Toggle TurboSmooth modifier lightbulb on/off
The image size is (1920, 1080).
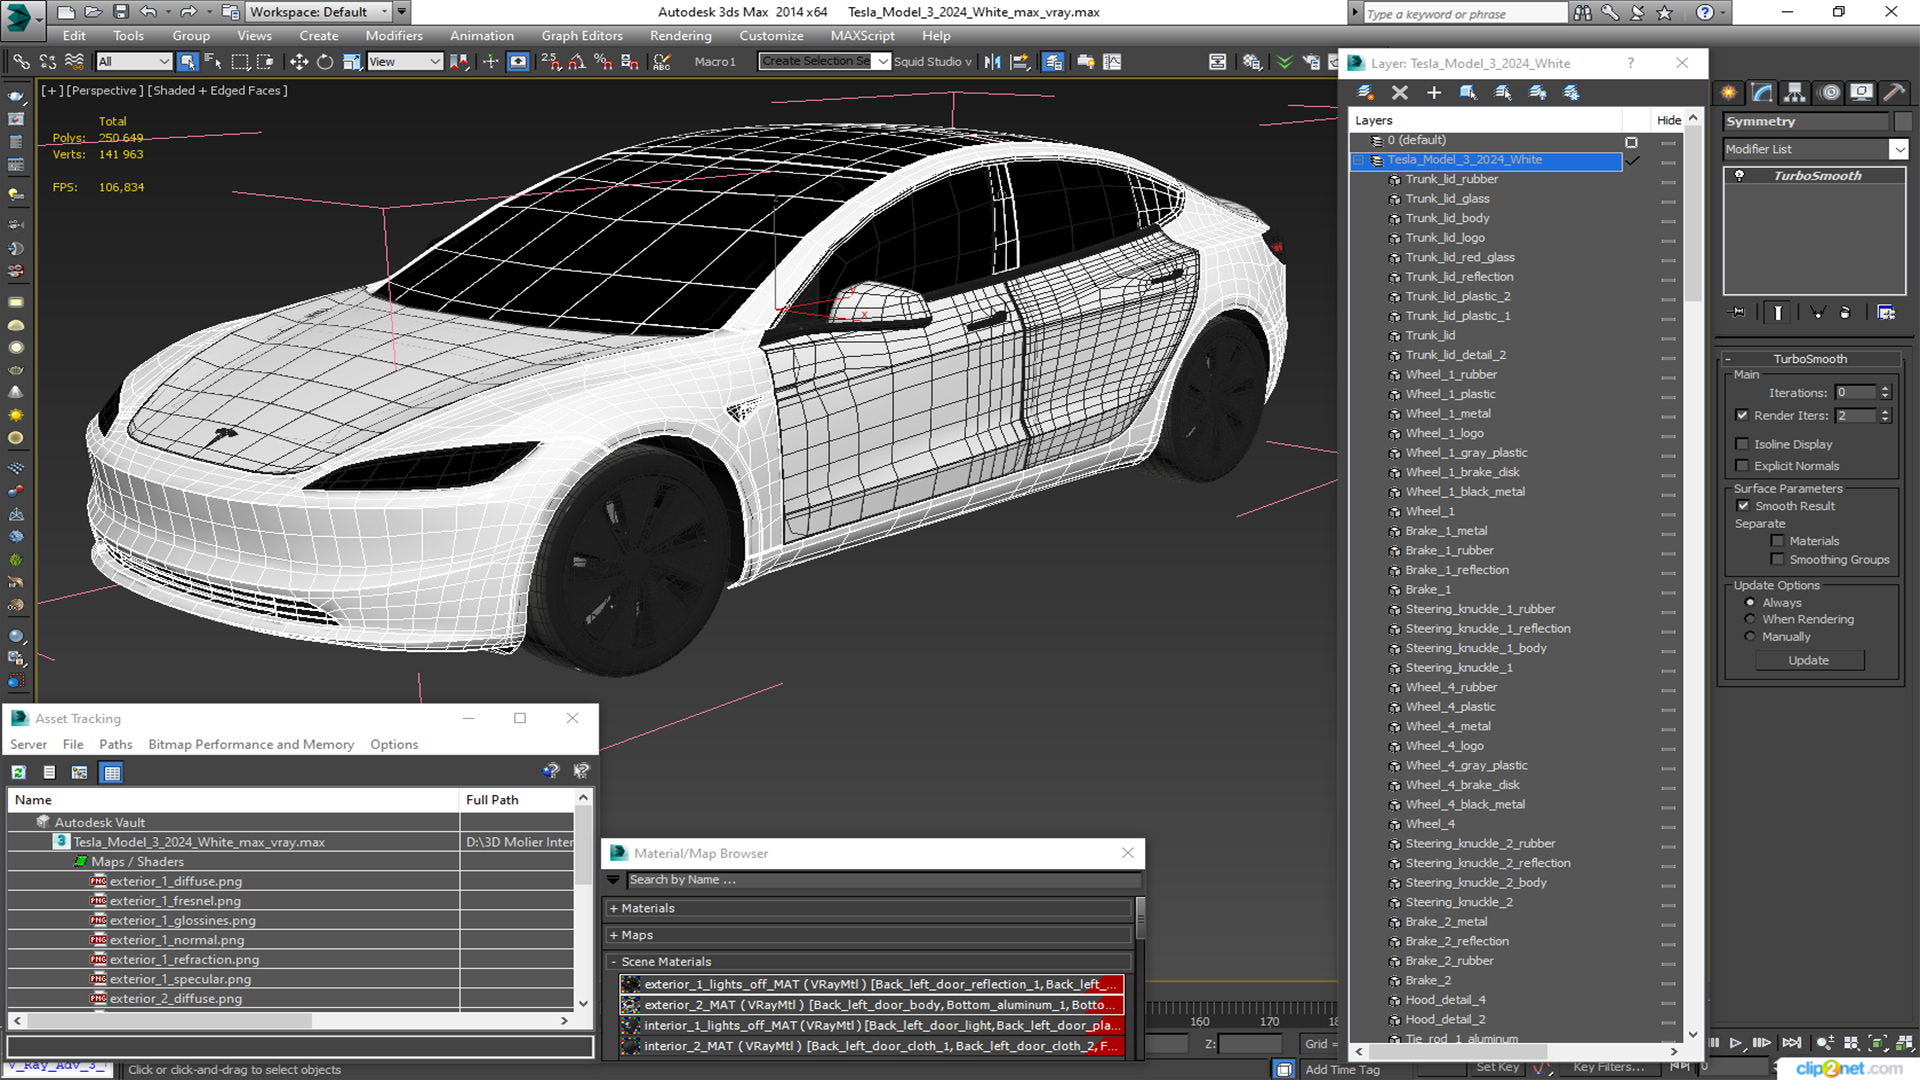click(1739, 176)
